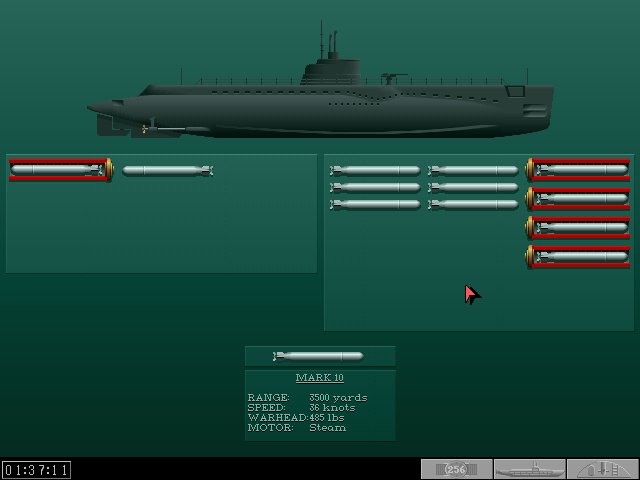Pick bottom-row right forward reserve torpedo
Screen dimensions: 640x480
pos(473,204)
